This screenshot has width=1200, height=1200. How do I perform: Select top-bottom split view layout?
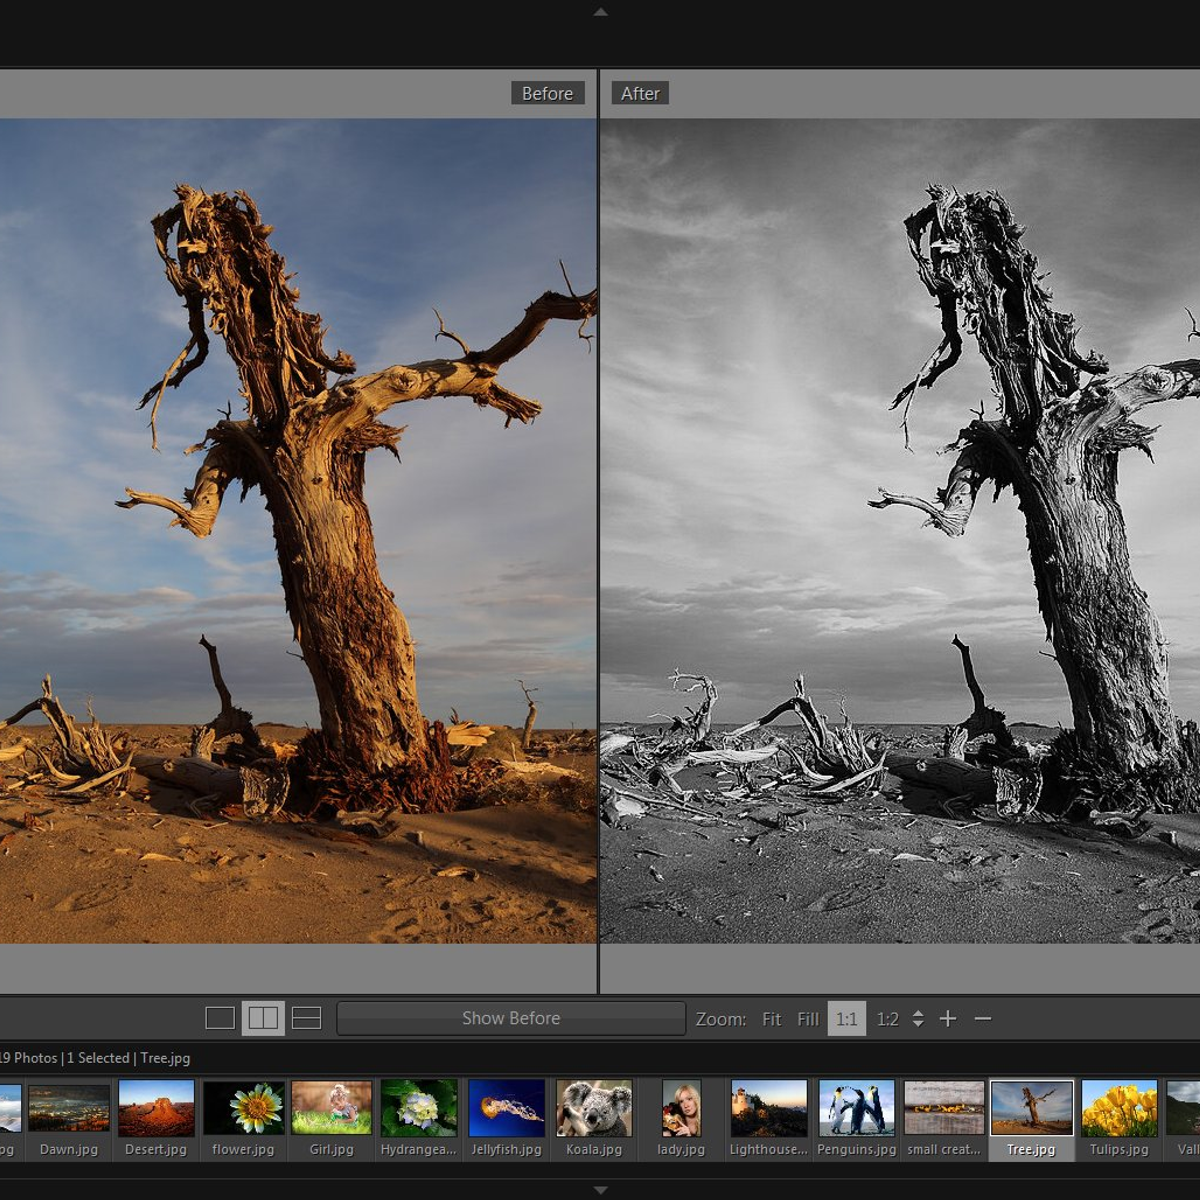coord(306,1018)
